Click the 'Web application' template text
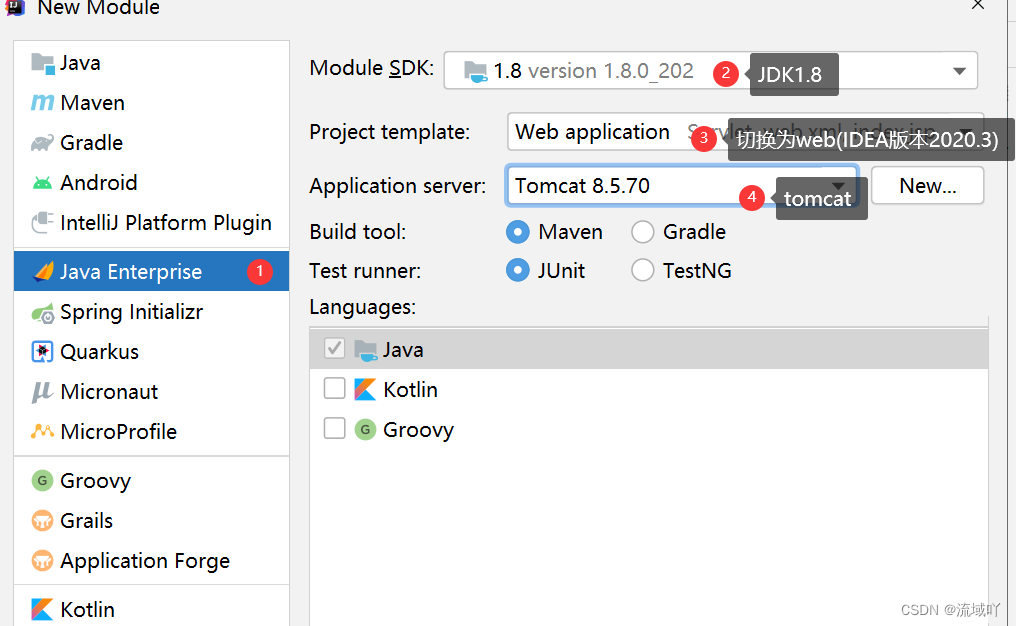 (592, 132)
